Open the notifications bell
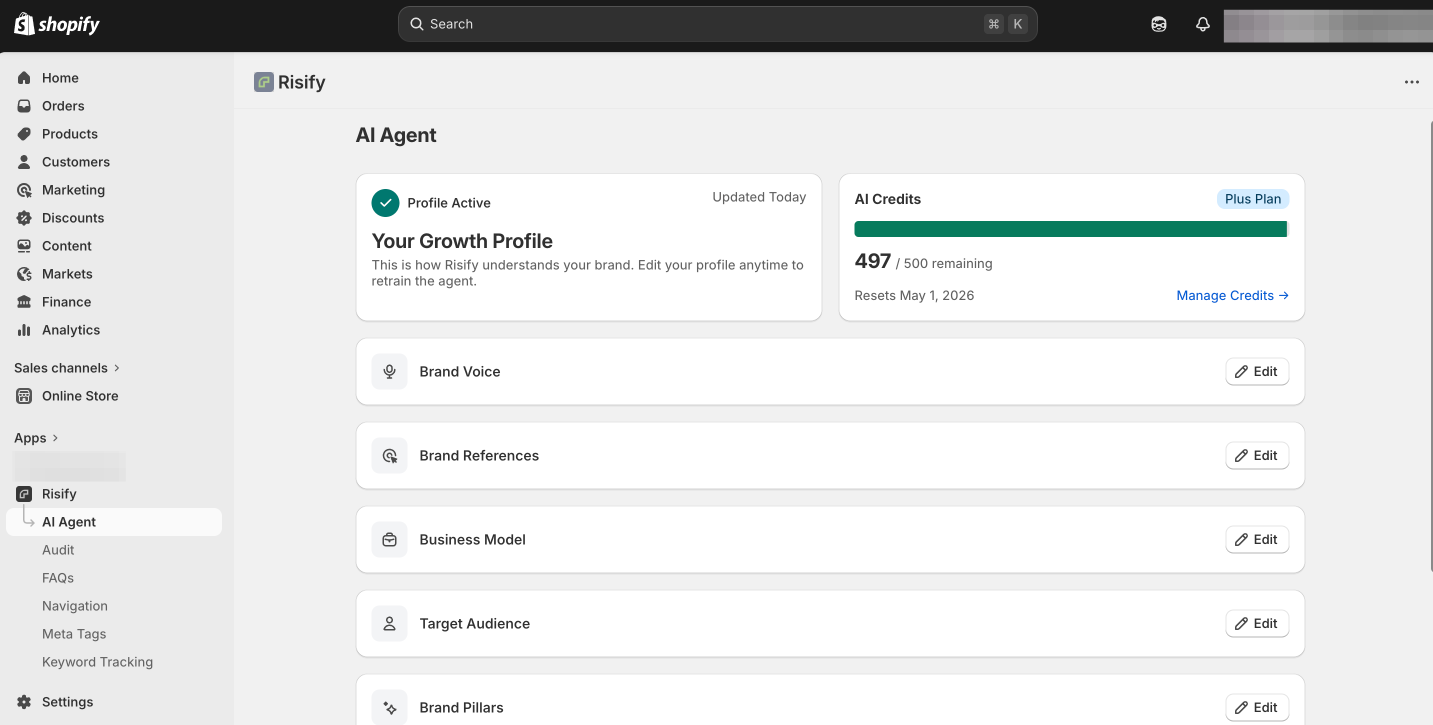 [x=1203, y=25]
